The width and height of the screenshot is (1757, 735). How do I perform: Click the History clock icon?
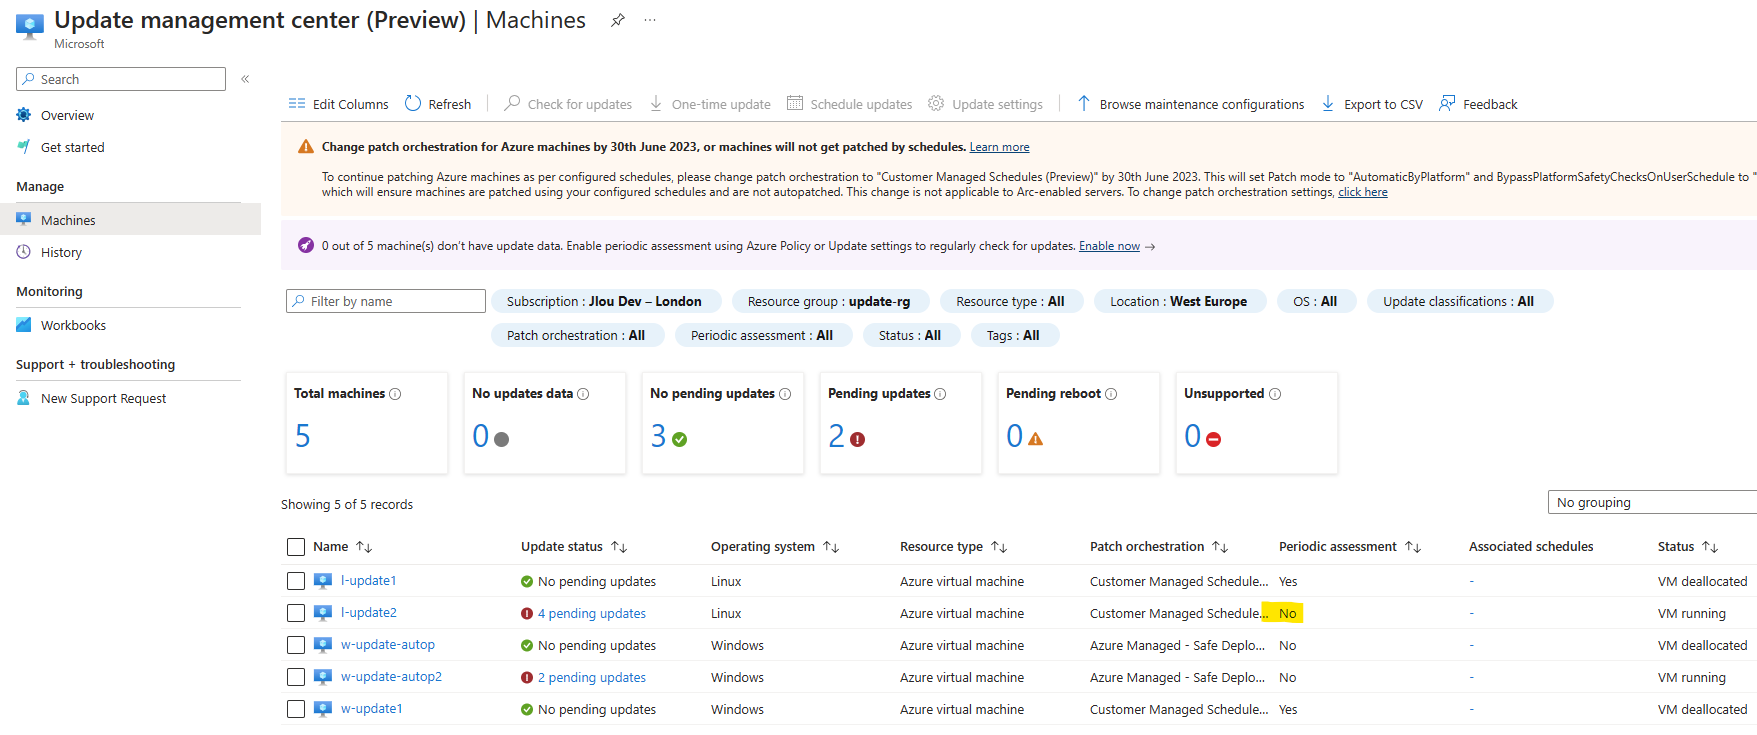click(24, 252)
